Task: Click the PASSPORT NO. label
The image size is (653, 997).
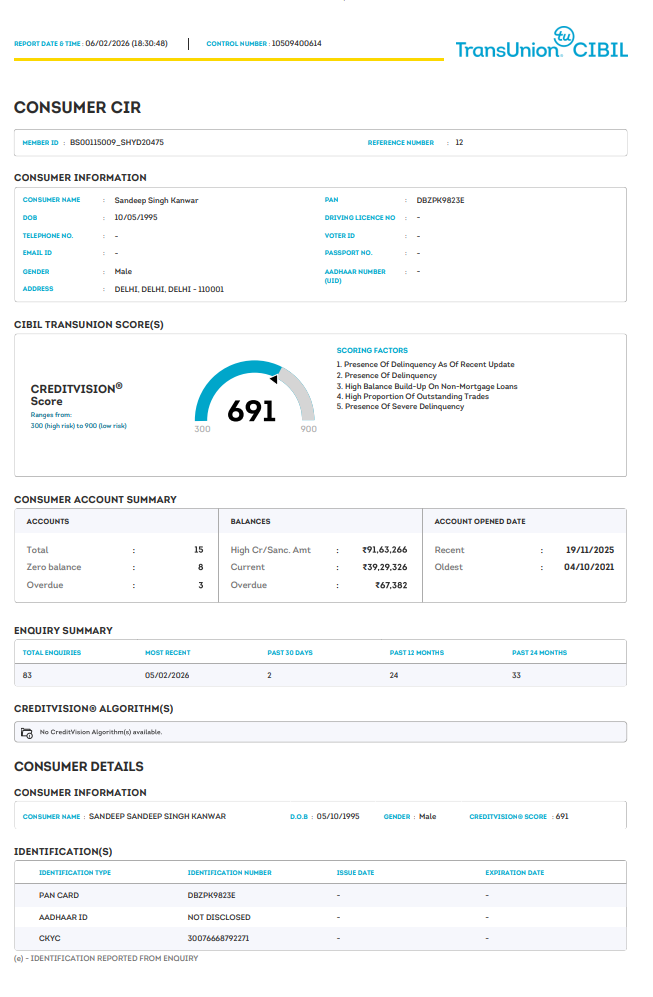Action: coord(348,253)
